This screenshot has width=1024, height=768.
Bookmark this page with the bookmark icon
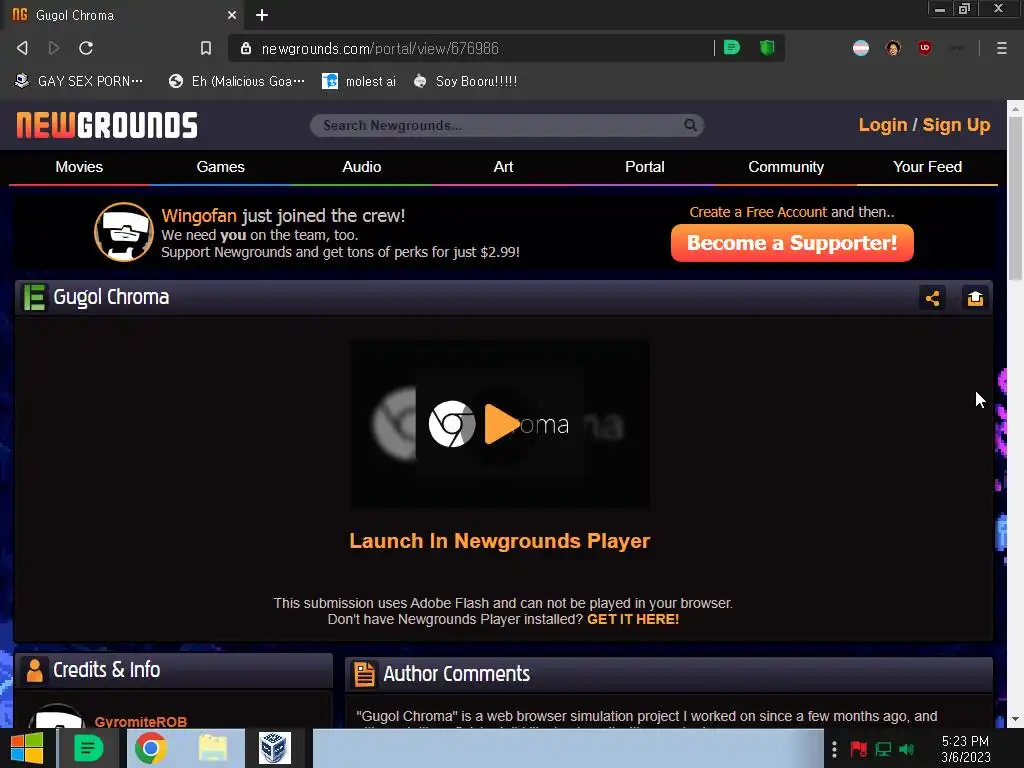click(x=206, y=48)
